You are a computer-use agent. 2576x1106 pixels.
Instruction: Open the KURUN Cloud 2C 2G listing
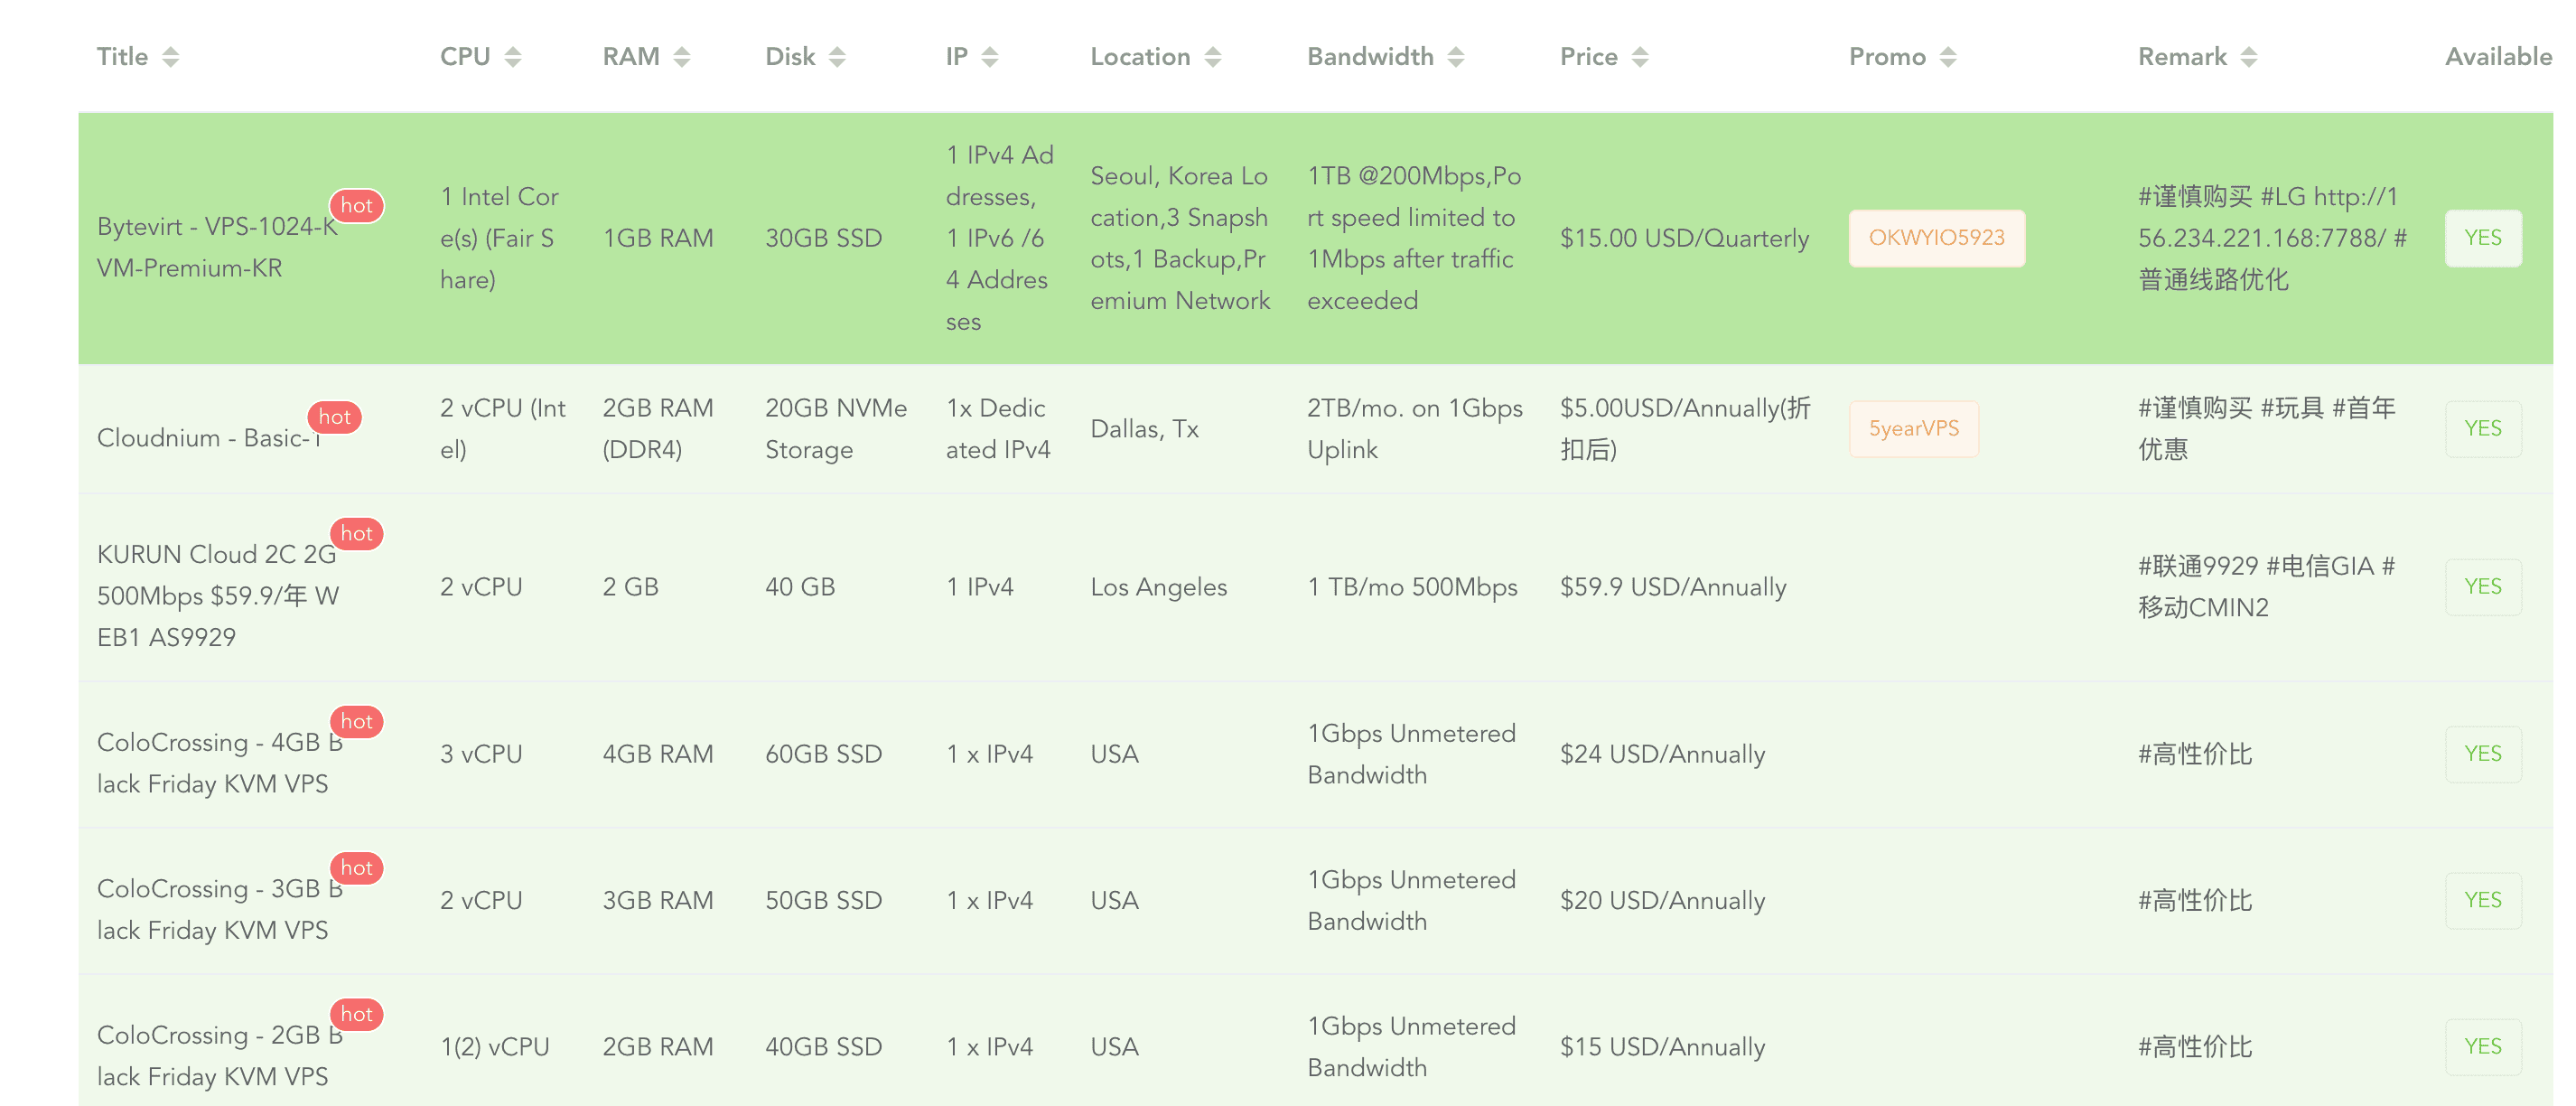(x=217, y=595)
